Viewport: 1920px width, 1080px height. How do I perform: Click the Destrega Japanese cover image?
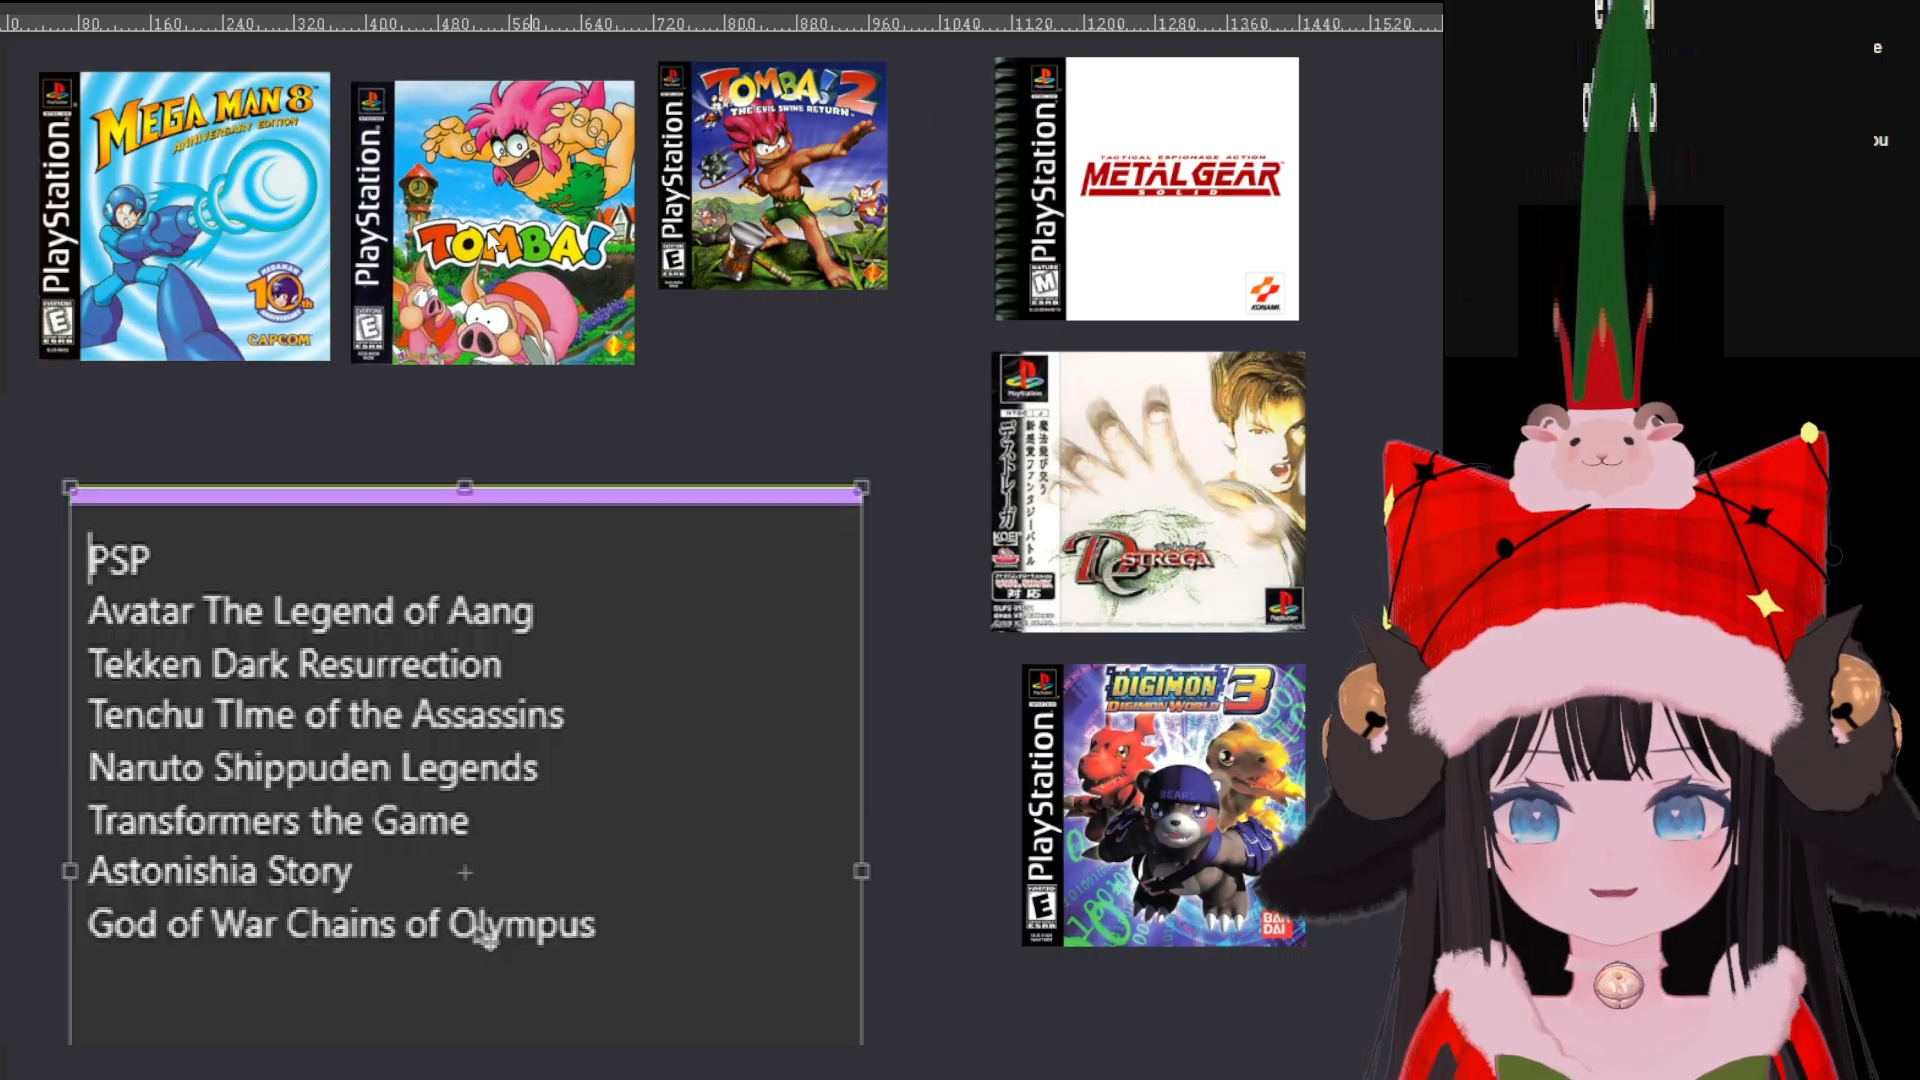pyautogui.click(x=1148, y=491)
